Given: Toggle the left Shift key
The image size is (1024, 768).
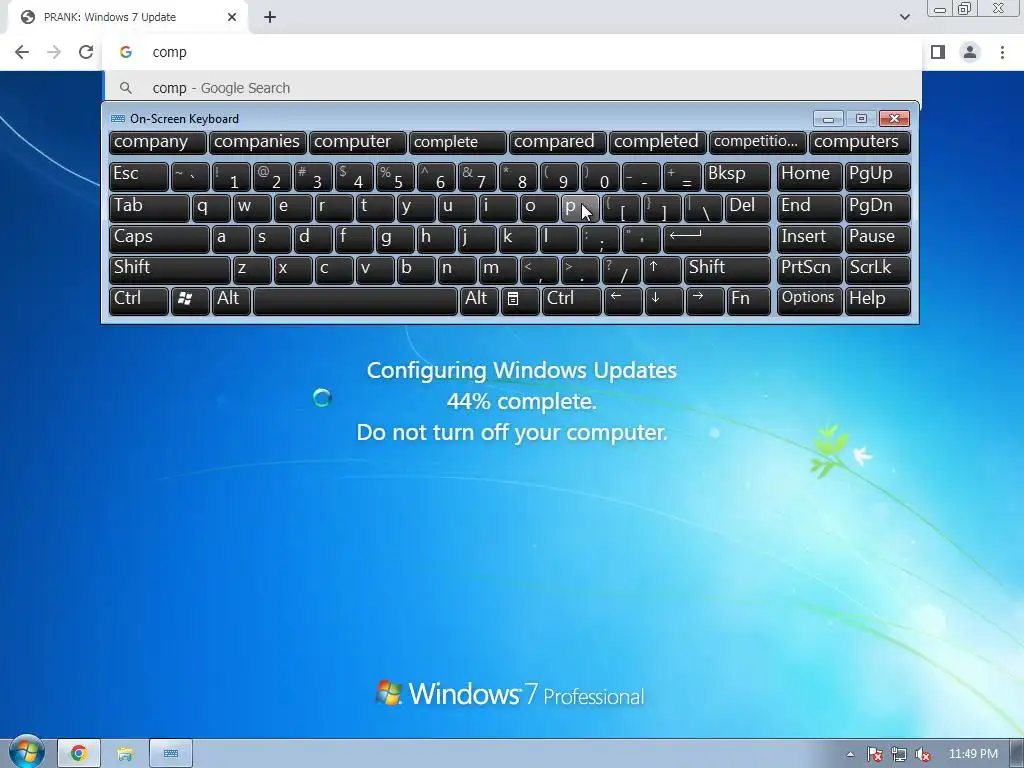Looking at the screenshot, I should (170, 270).
